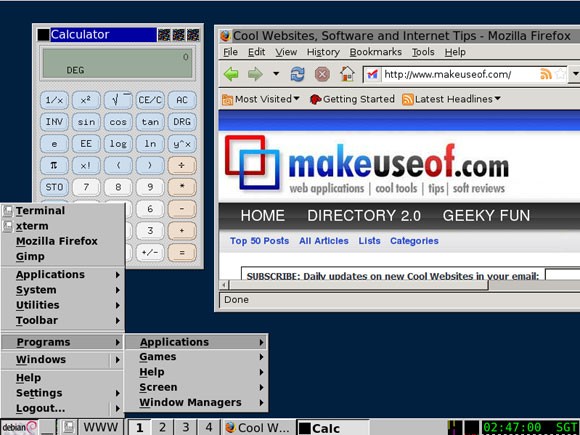Click the 1/x key on Calculator

tap(54, 100)
